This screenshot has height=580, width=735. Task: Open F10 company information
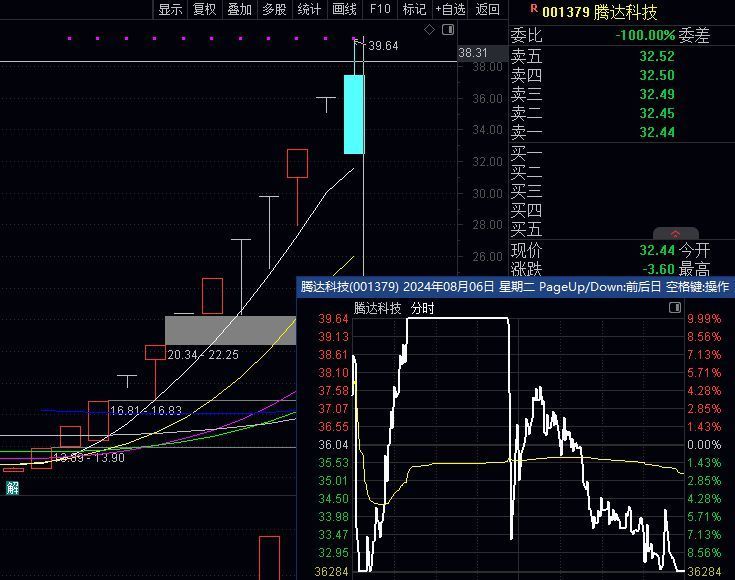tap(380, 9)
